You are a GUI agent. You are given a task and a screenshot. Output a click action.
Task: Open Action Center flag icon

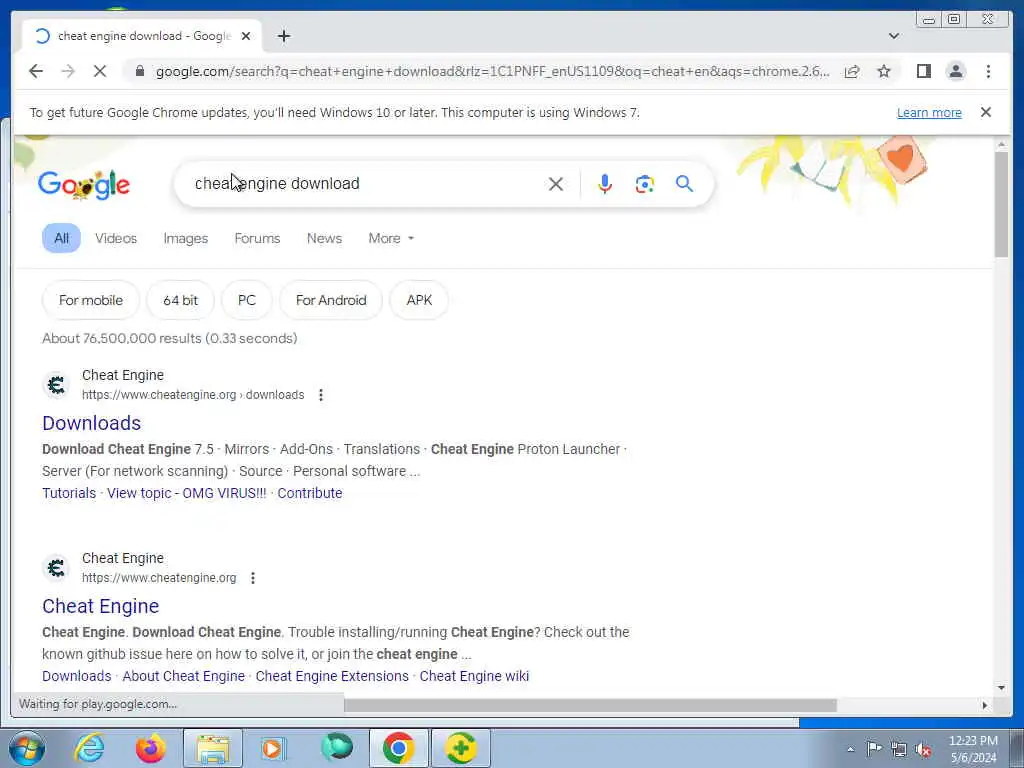pyautogui.click(x=874, y=748)
